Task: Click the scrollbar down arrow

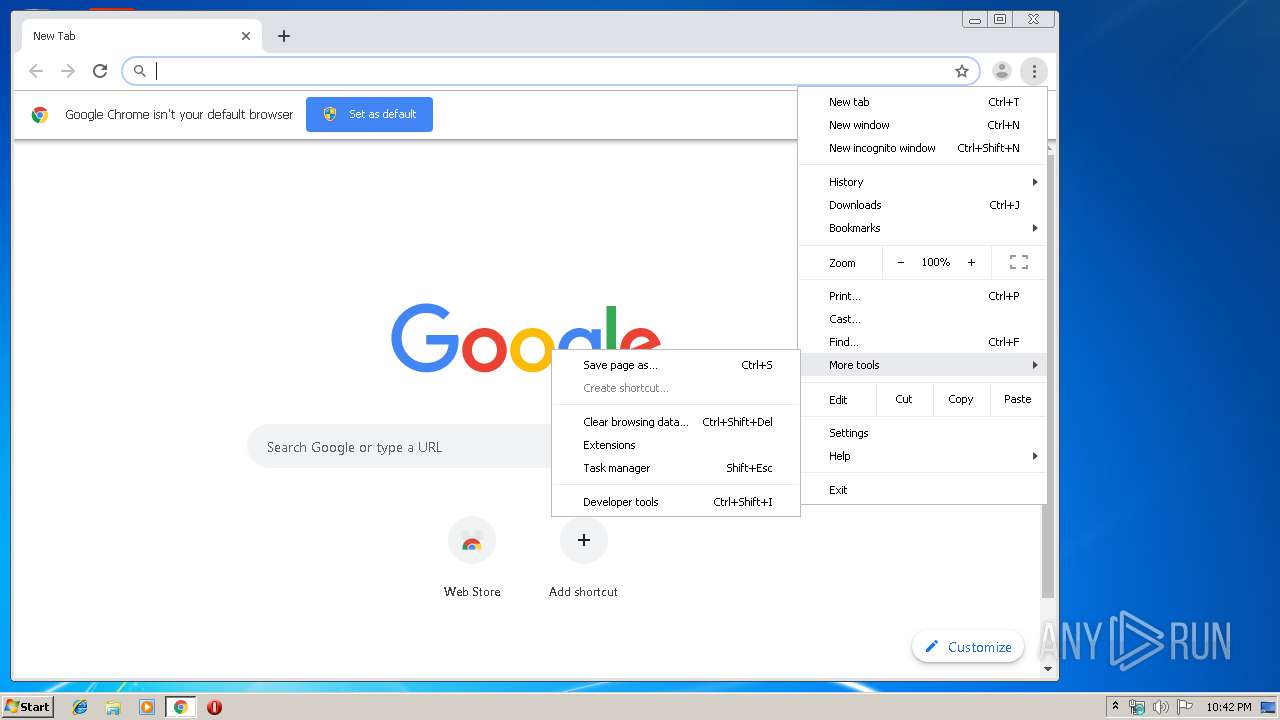Action: 1048,668
